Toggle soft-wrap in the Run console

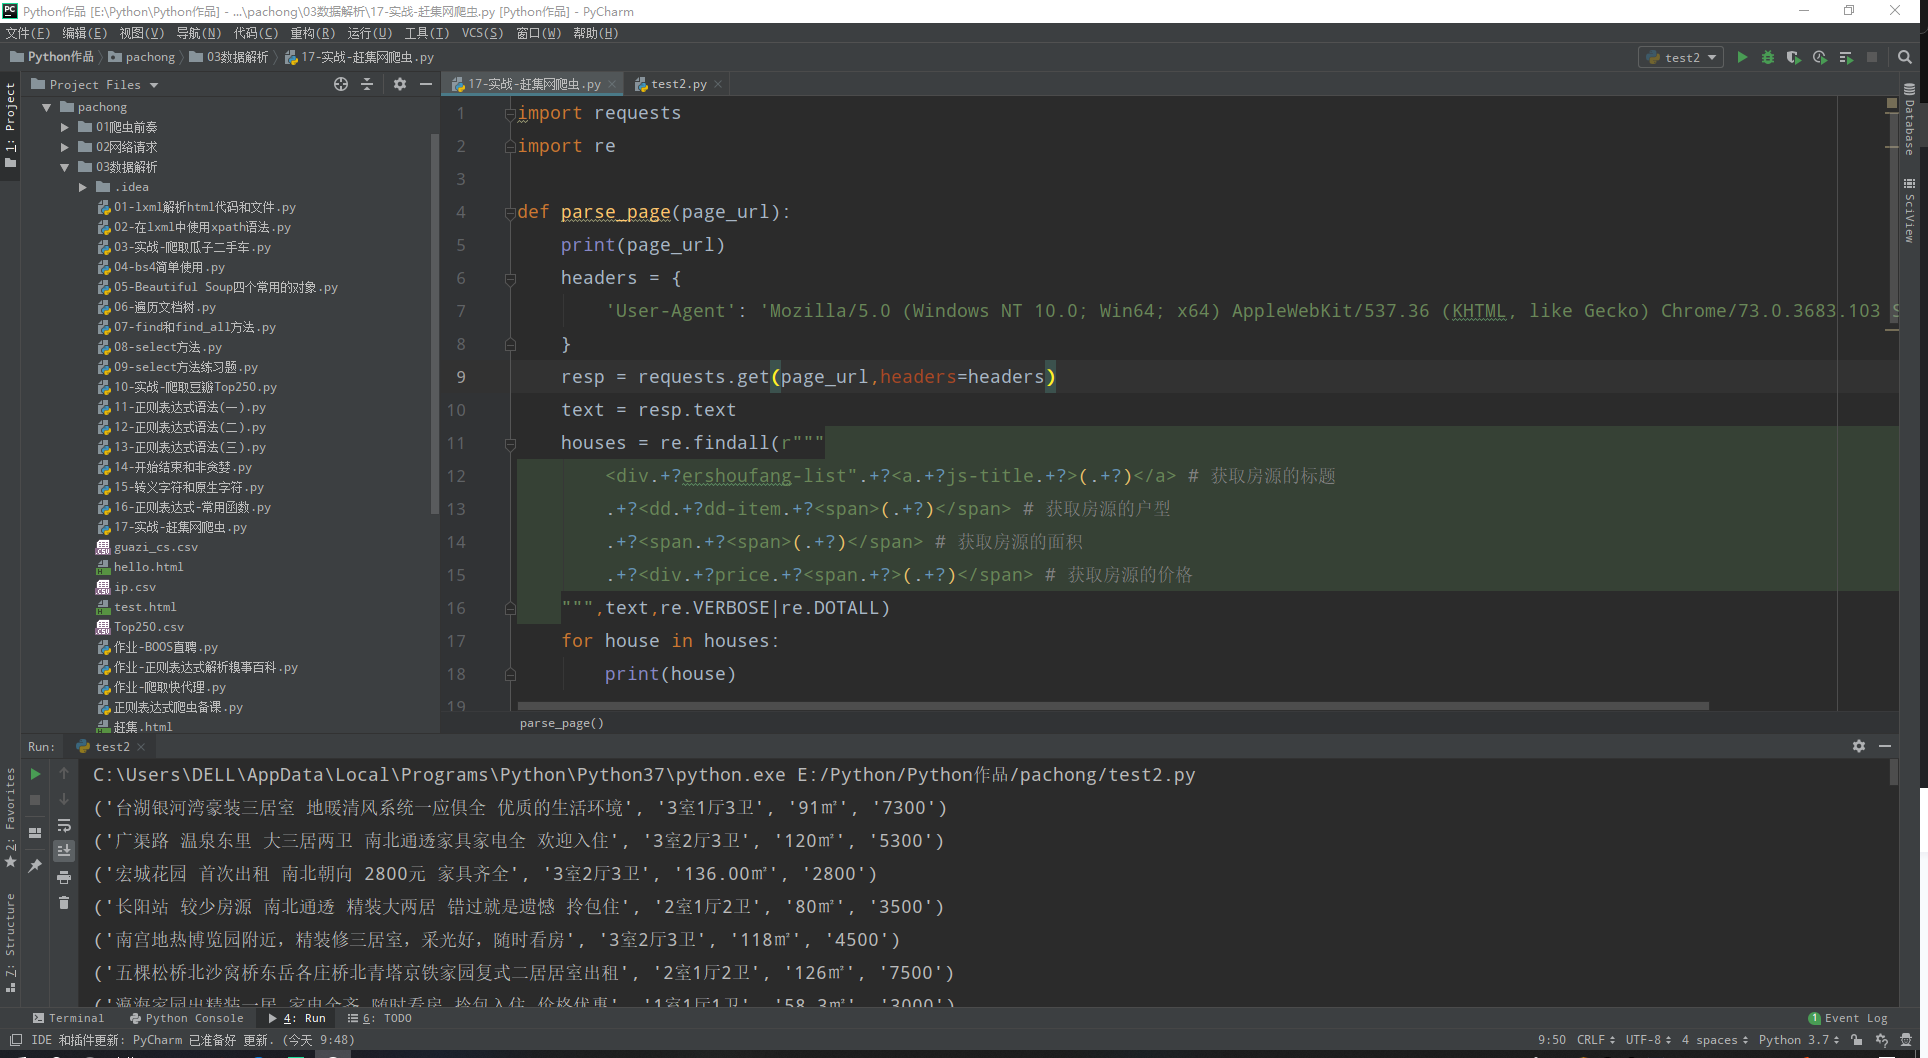[64, 826]
